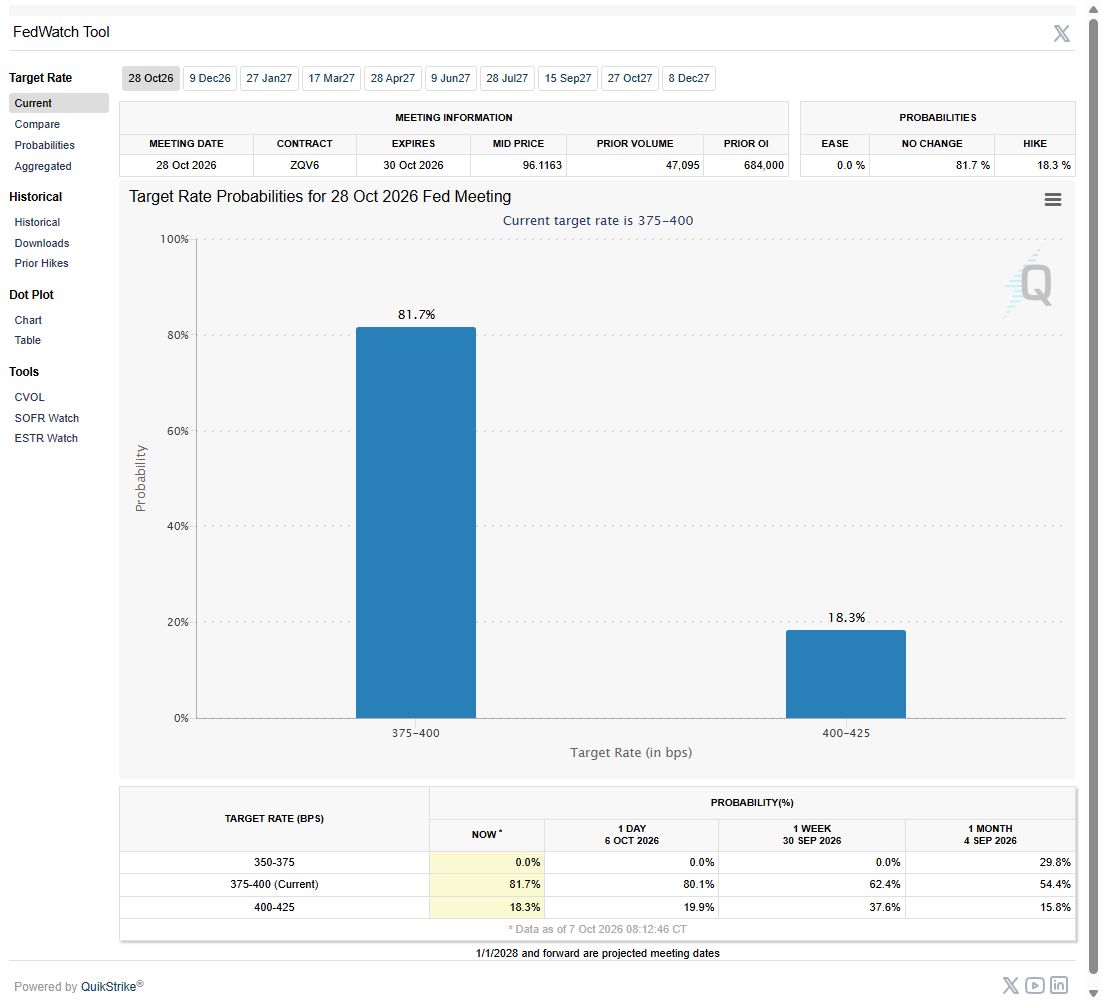
Task: Open Probabilities under Target Rate
Action: 44,145
